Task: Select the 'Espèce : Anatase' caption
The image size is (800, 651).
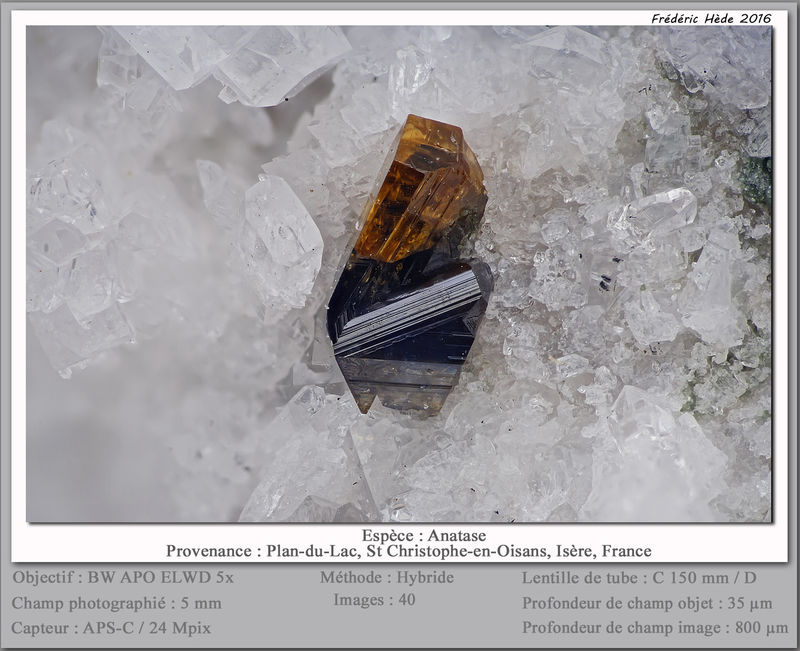Action: click(x=424, y=535)
